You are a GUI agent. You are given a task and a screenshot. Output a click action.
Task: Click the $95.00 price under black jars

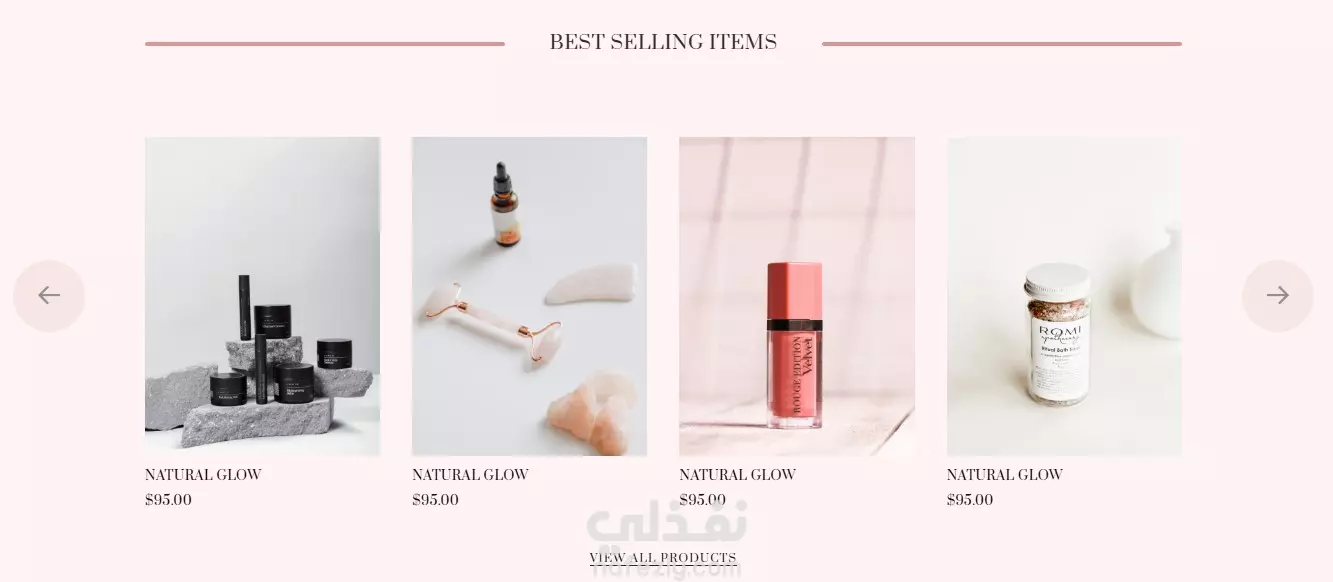tap(168, 500)
